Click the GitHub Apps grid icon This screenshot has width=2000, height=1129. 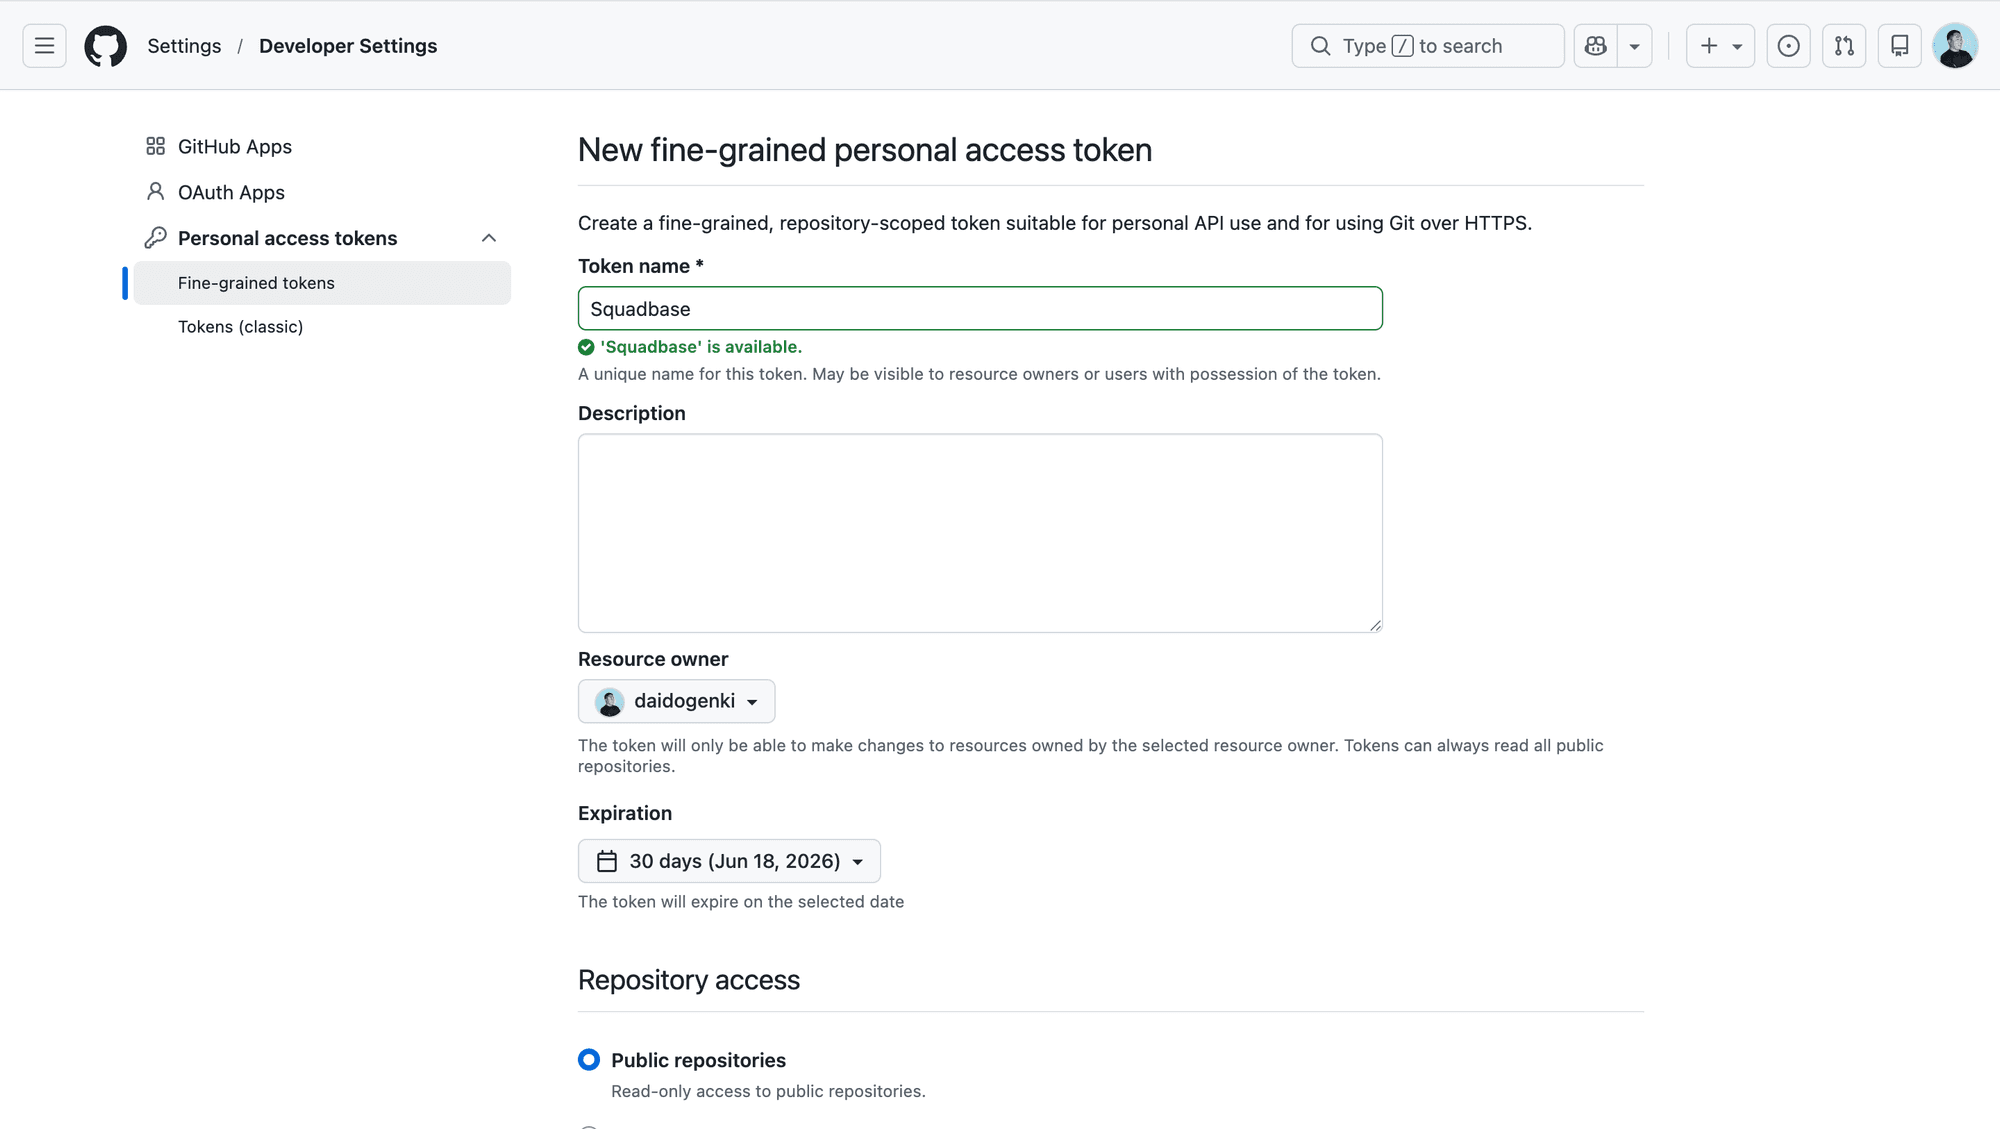[155, 147]
